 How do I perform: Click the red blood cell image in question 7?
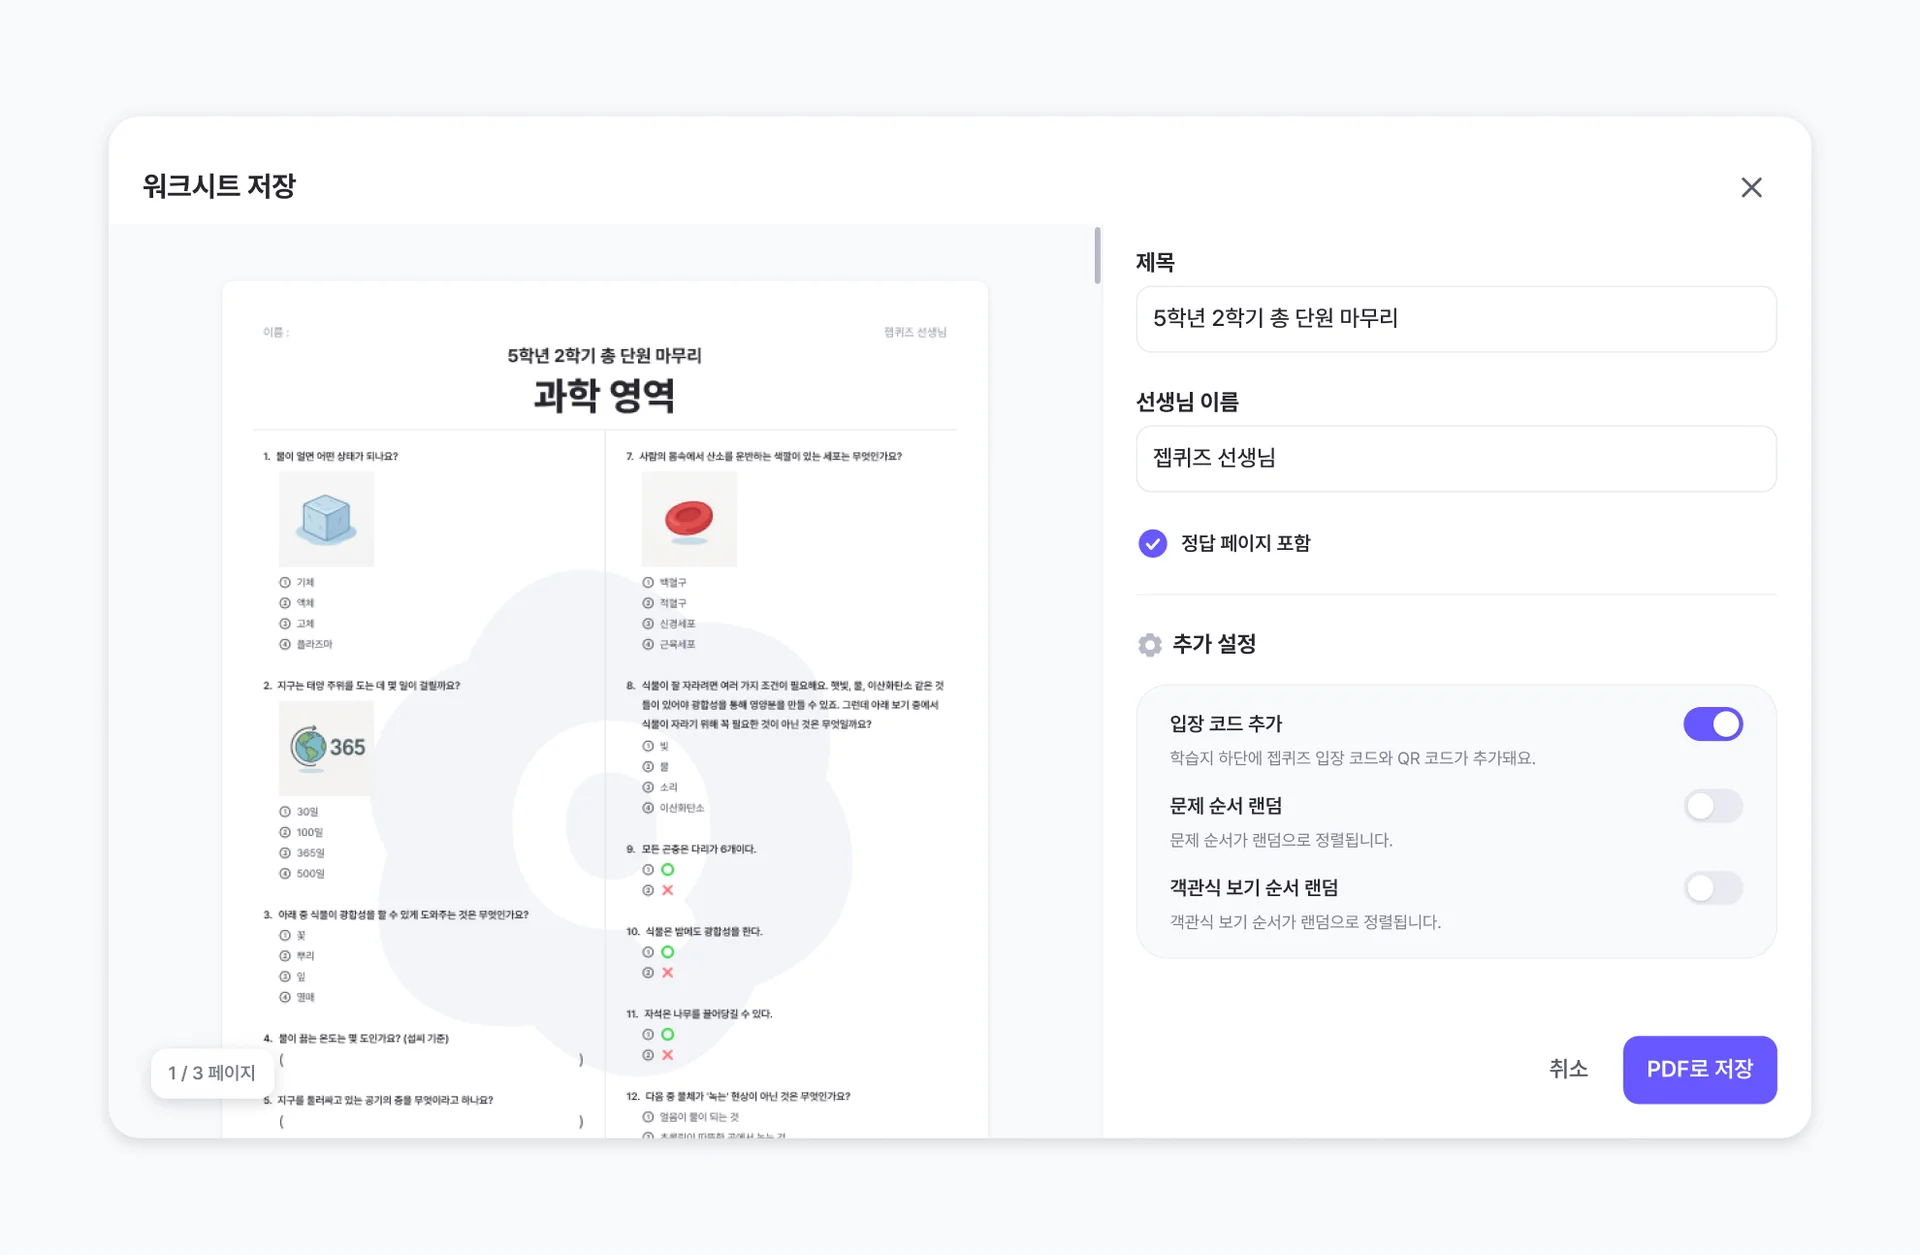(x=689, y=518)
